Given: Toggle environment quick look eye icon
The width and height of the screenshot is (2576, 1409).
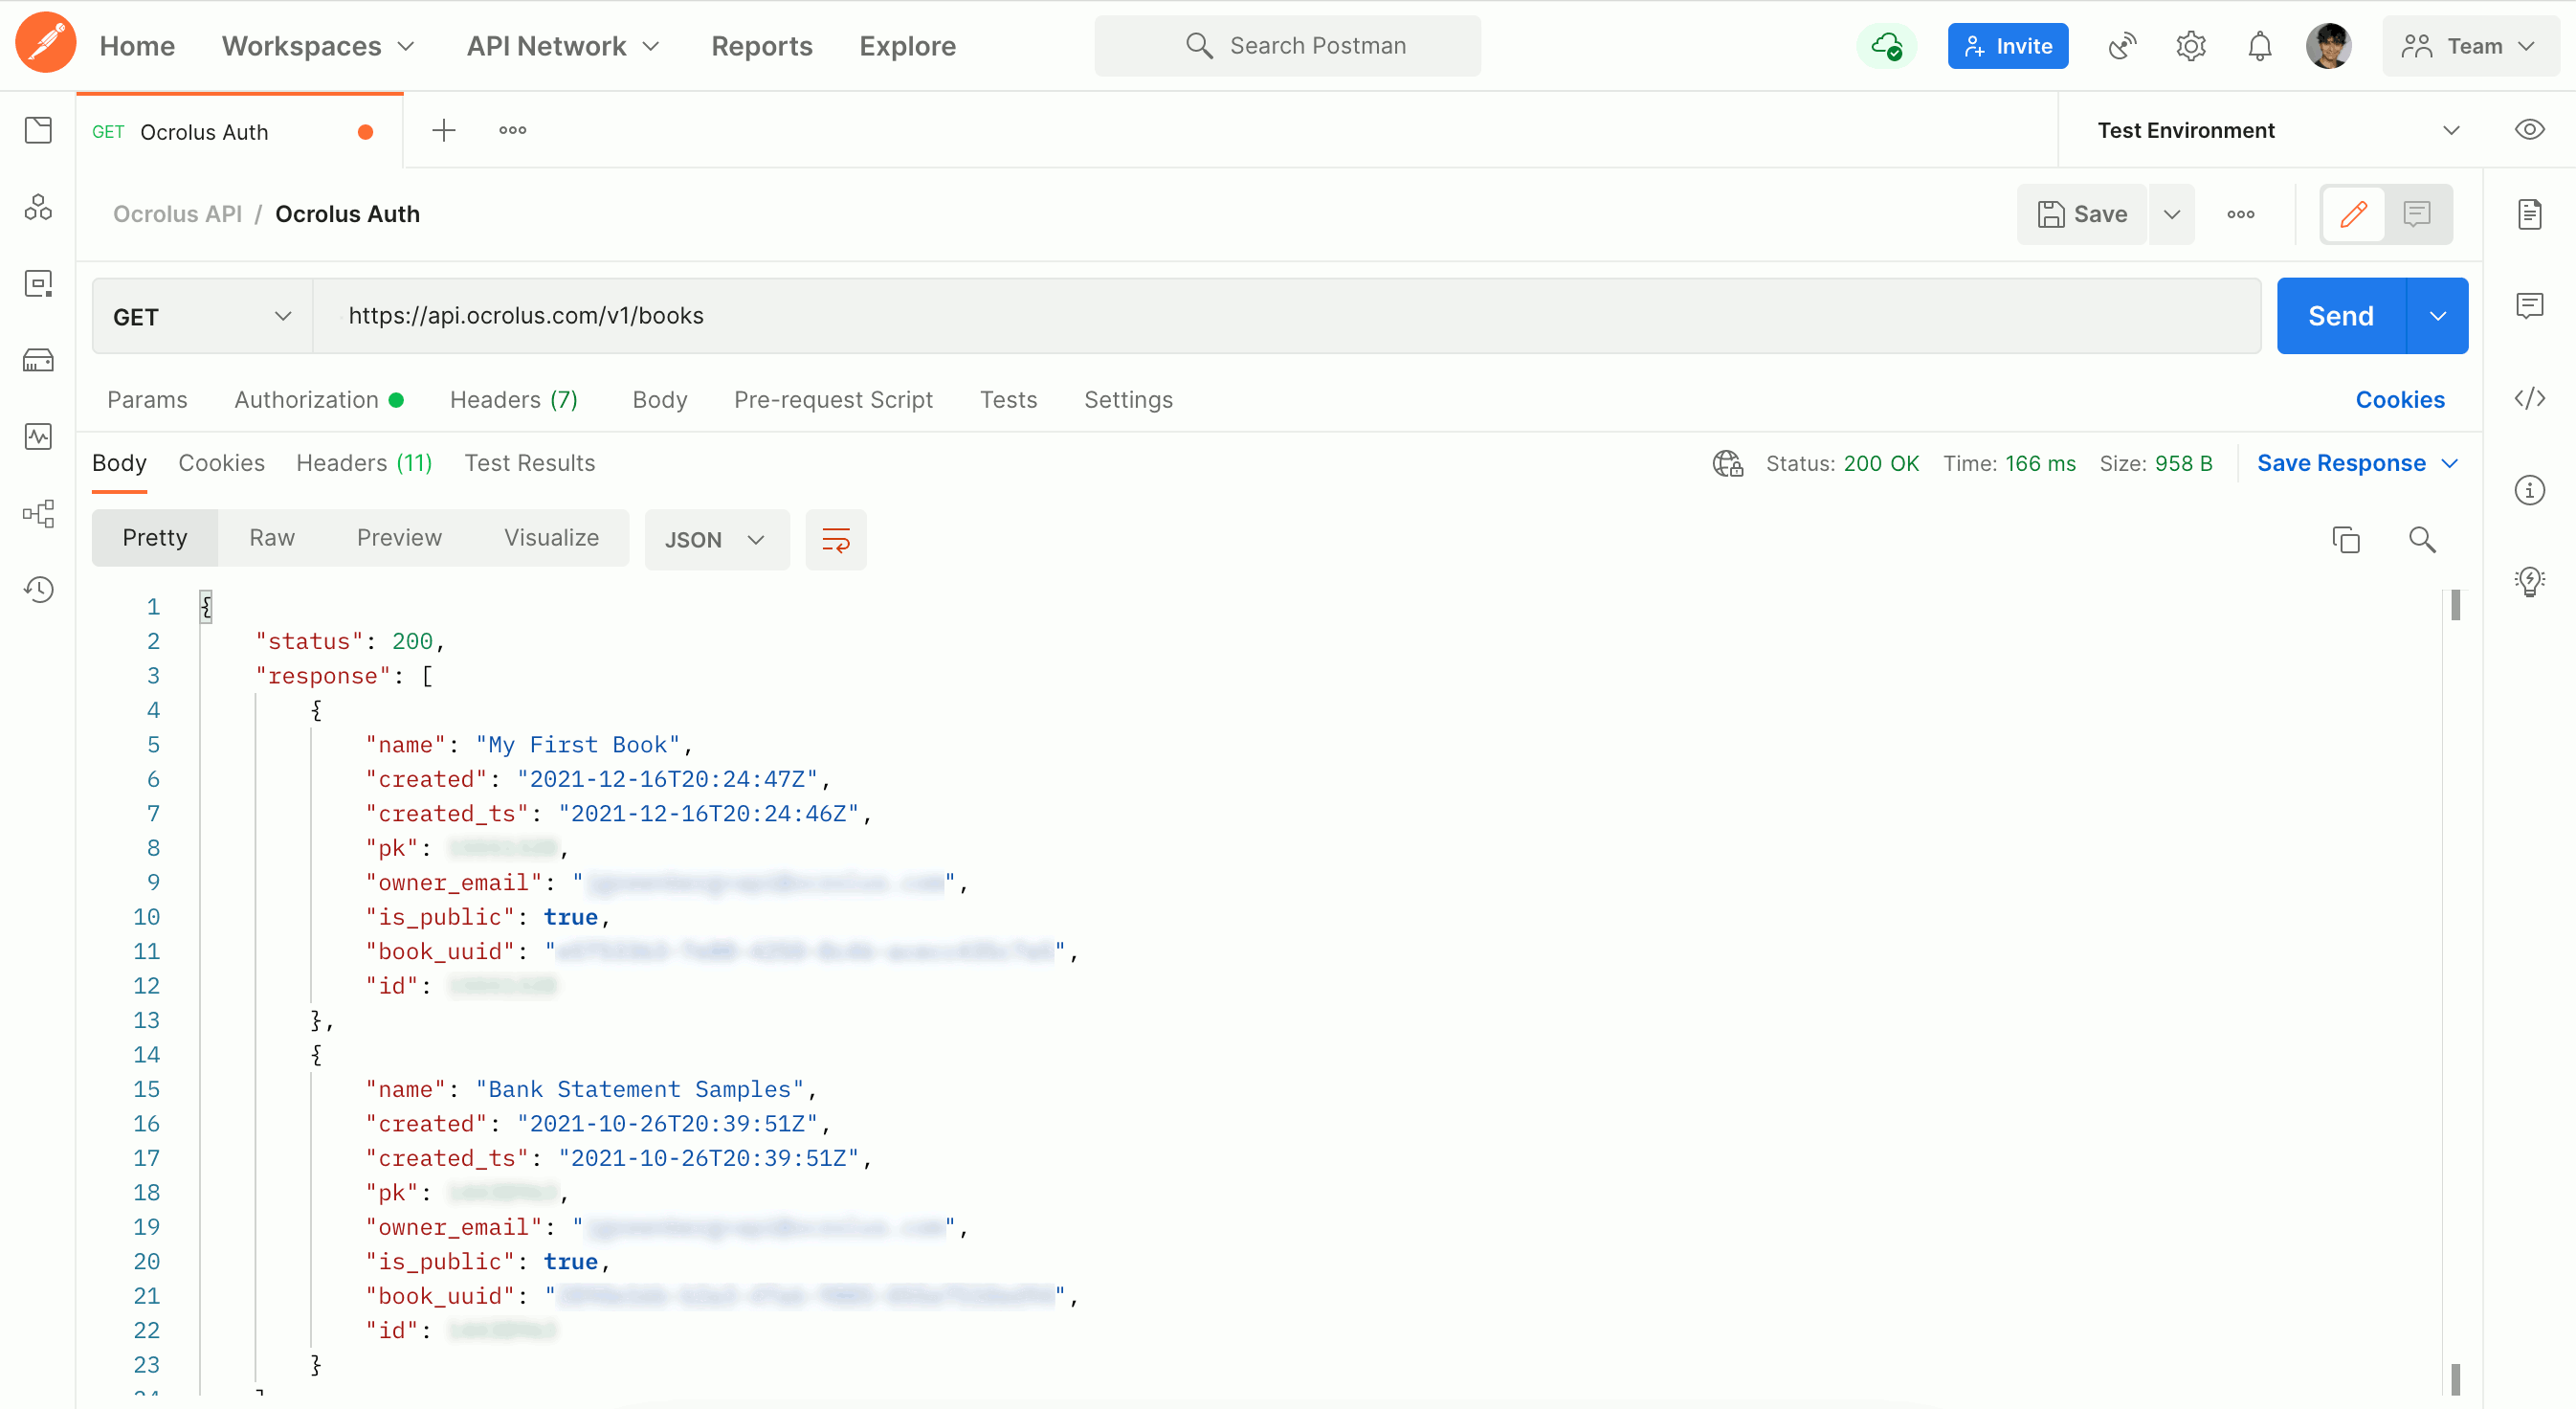Looking at the screenshot, I should (x=2529, y=130).
